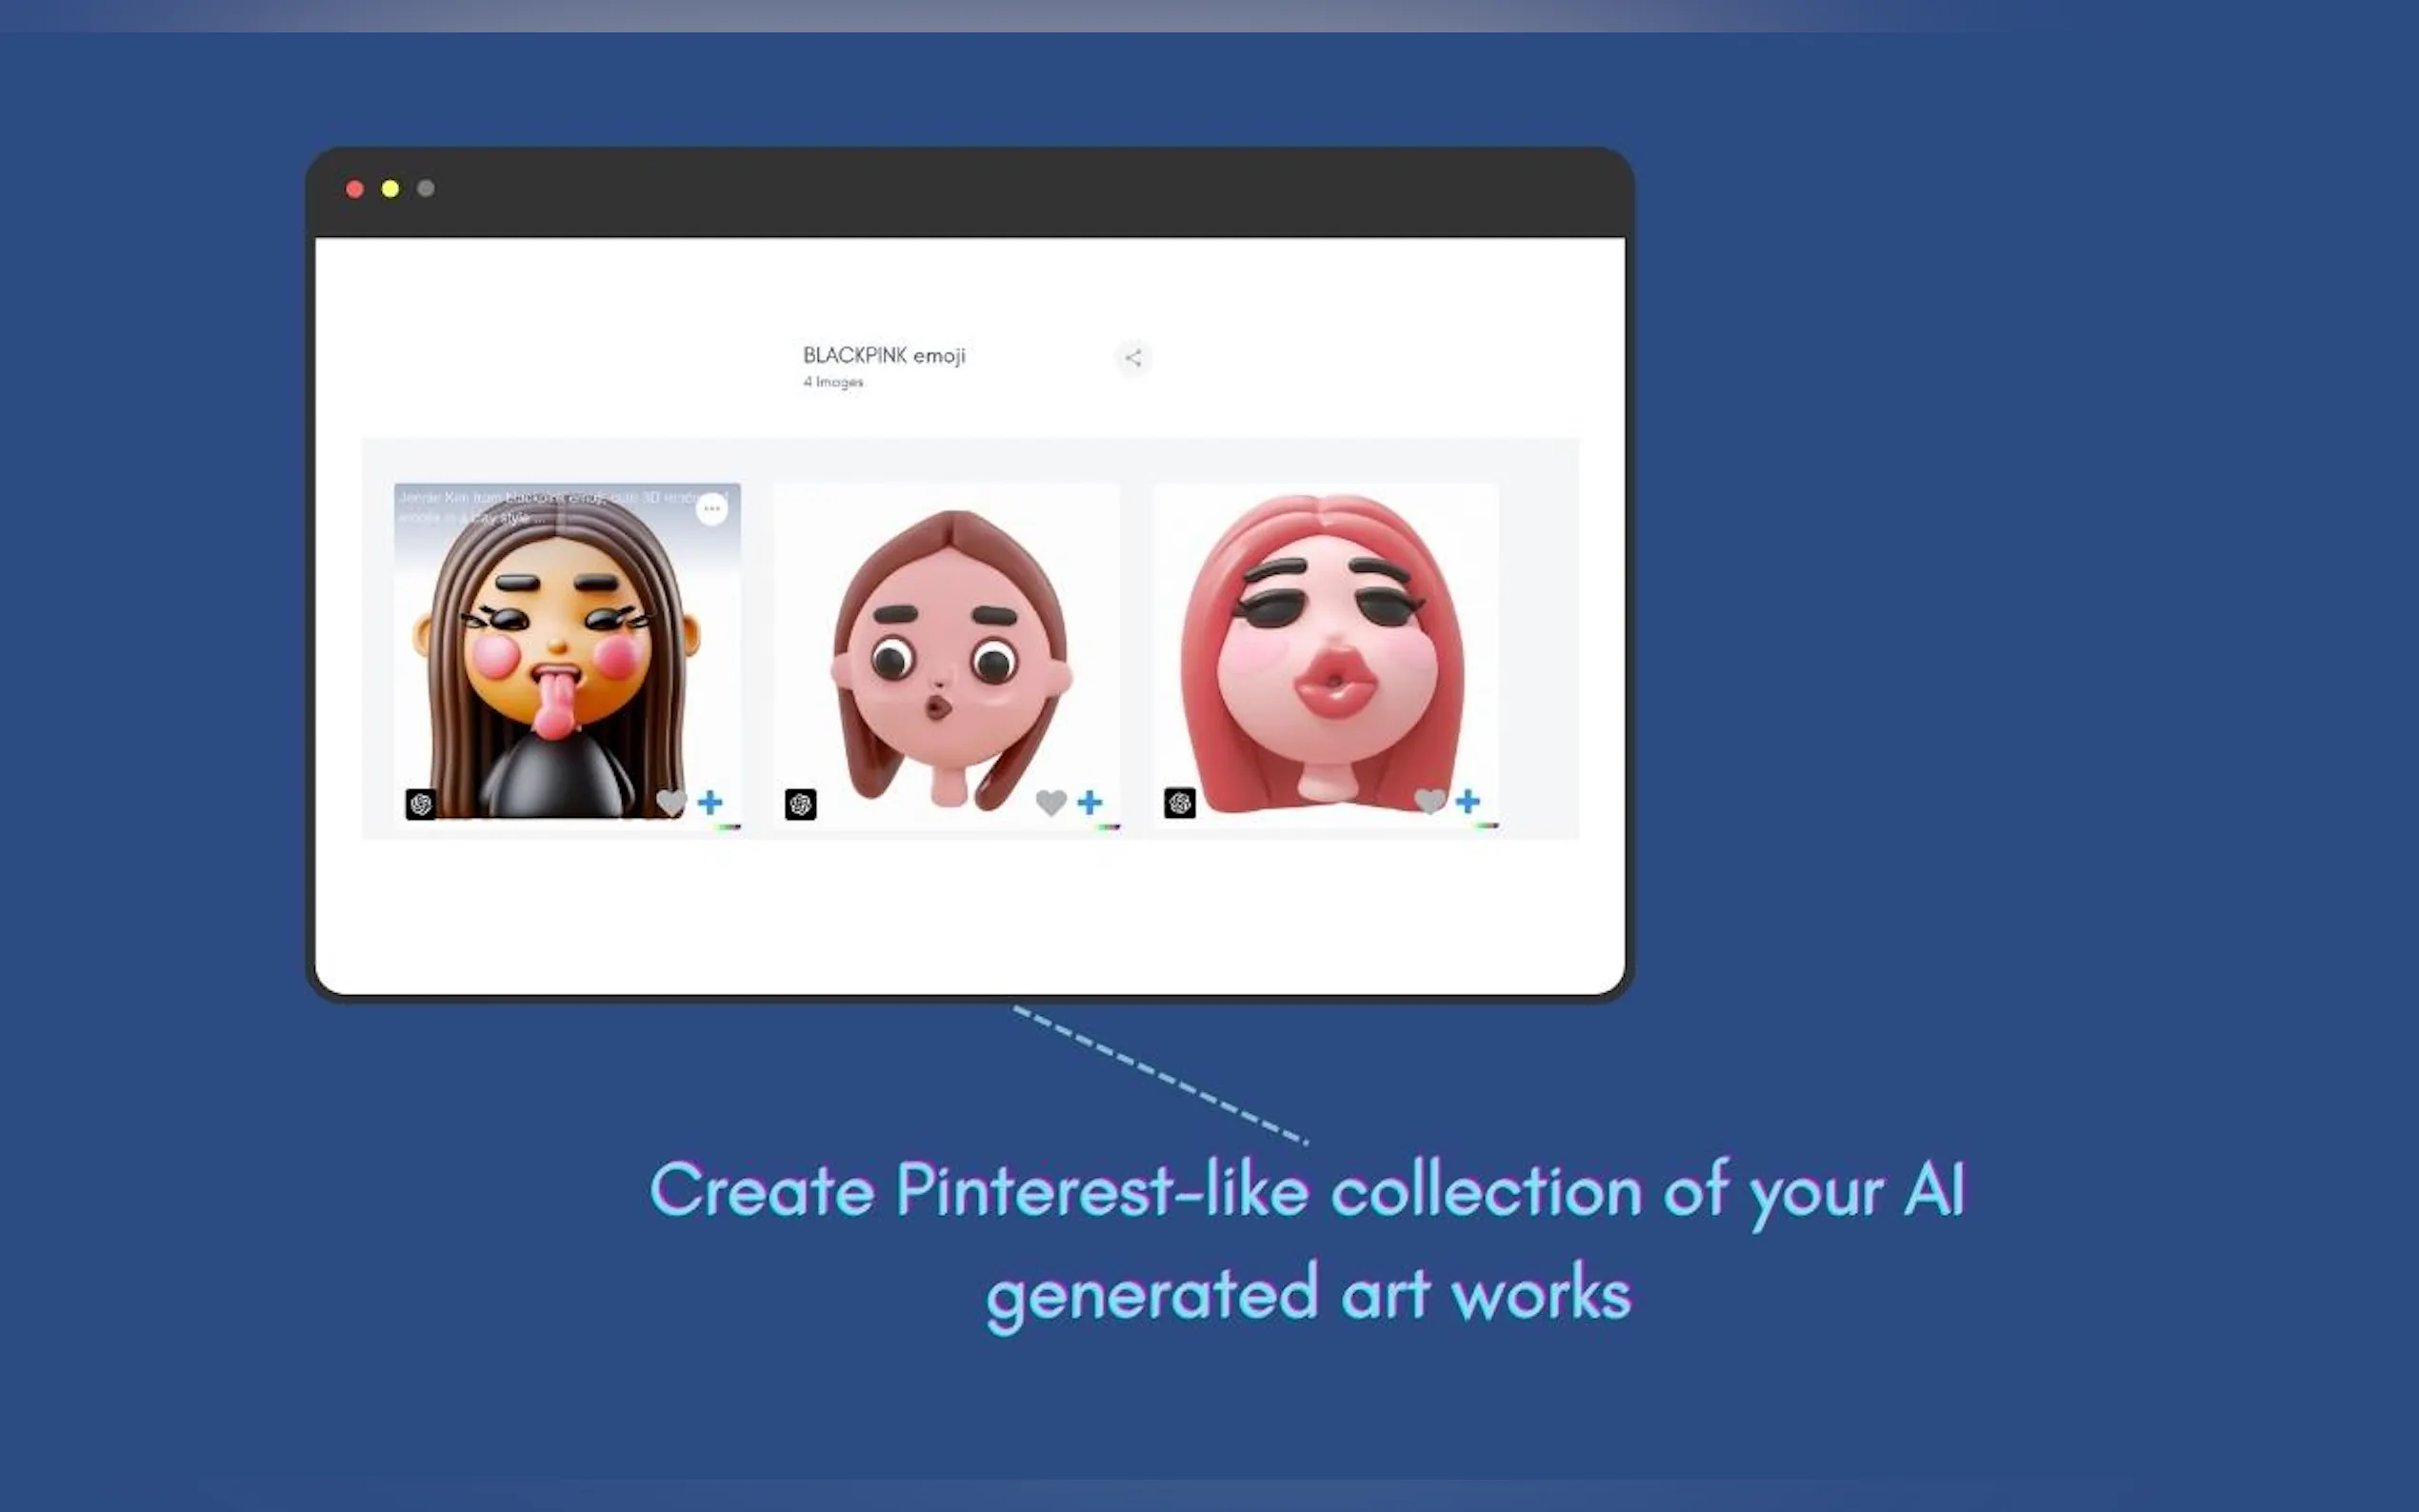Screen dimensions: 2419x1512
Task: Click OpenAI logo badge on pink hair image
Action: tap(1180, 803)
